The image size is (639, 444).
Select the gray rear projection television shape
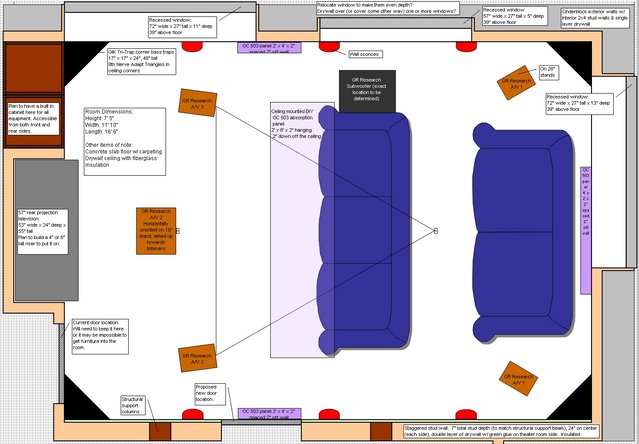pyautogui.click(x=46, y=230)
